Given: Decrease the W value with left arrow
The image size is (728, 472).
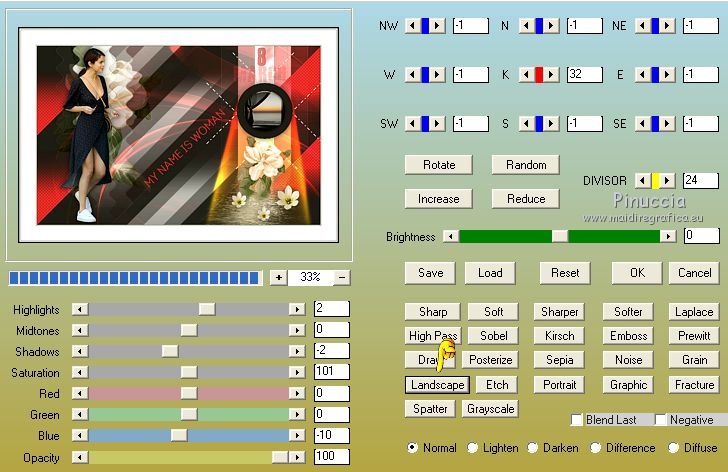Looking at the screenshot, I should click(412, 74).
